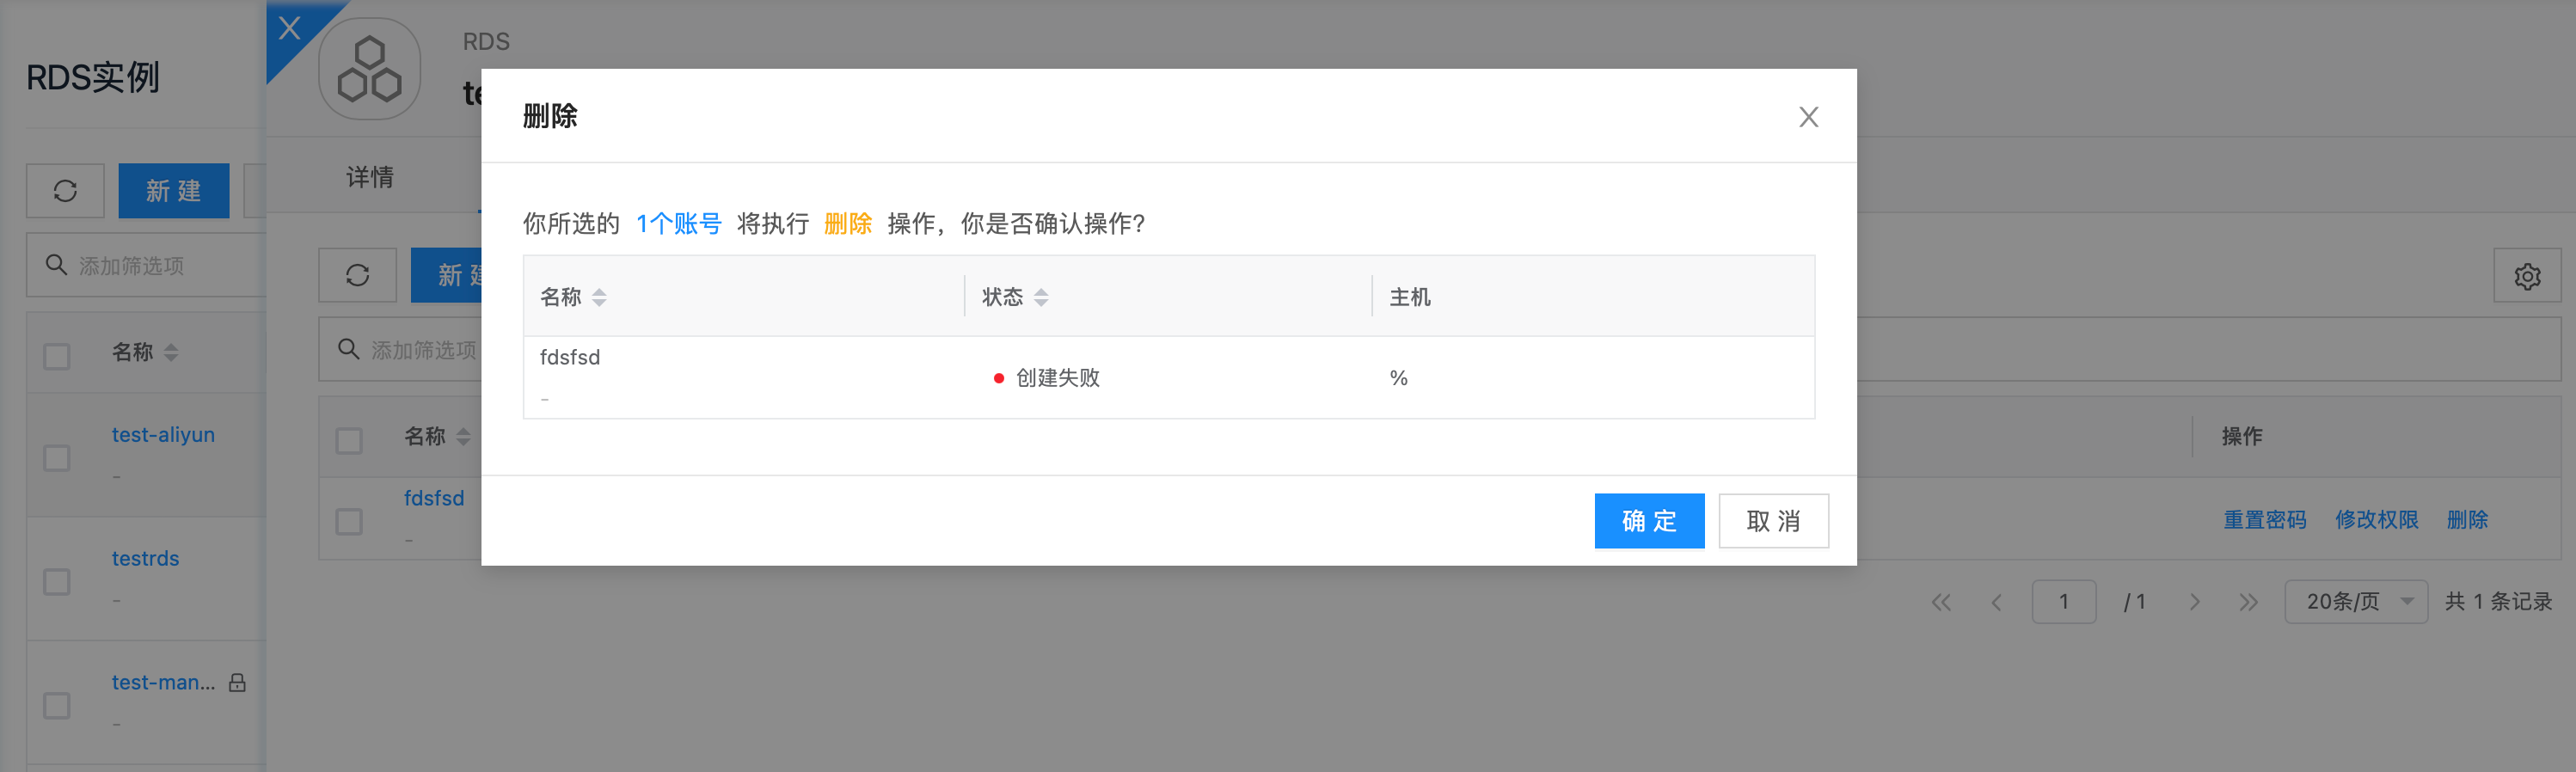Screen dimensions: 2576x772
Task: Click the 取消 cancel button
Action: coord(1772,520)
